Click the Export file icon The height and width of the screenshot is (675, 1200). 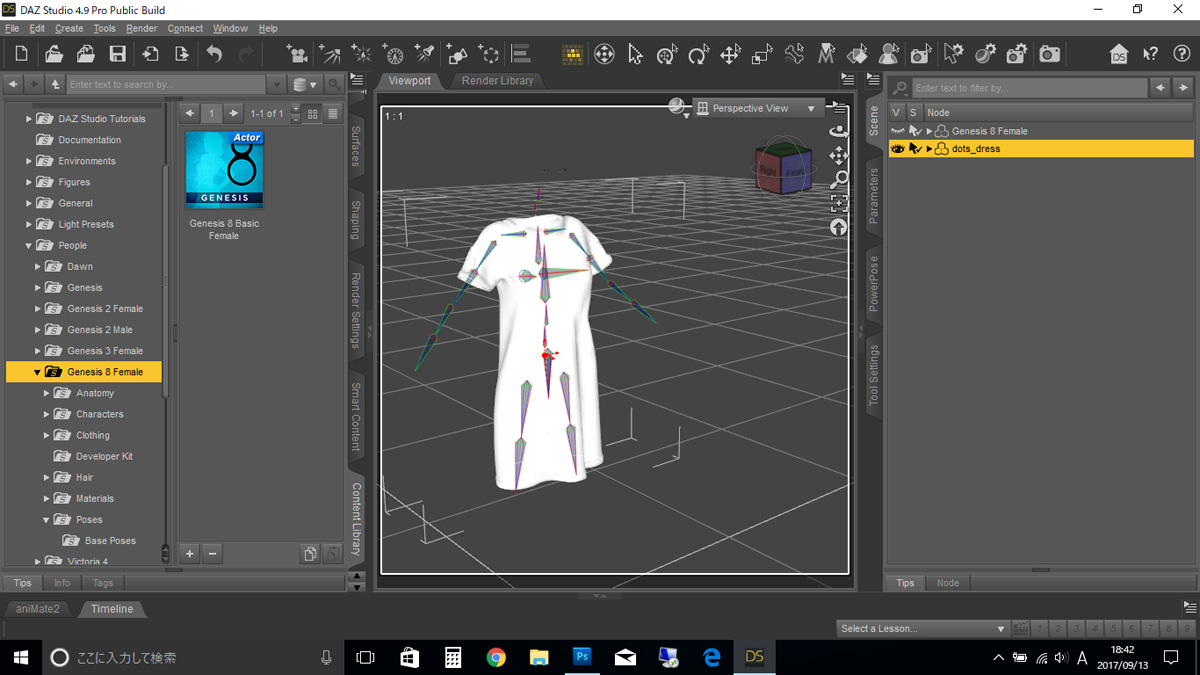pyautogui.click(x=182, y=54)
